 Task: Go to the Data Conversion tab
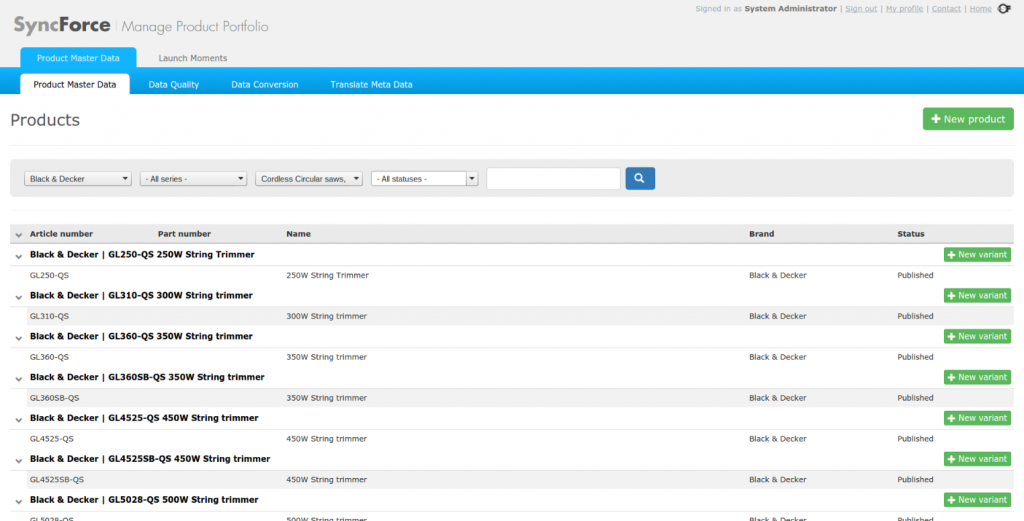click(265, 85)
